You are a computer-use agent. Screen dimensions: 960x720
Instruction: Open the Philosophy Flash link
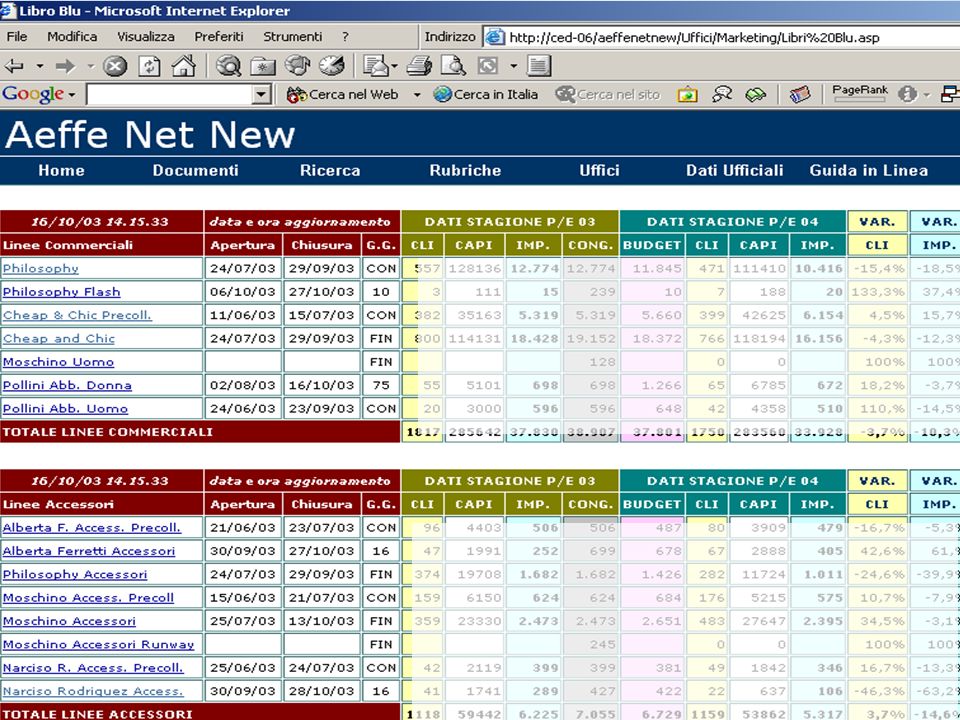coord(61,291)
